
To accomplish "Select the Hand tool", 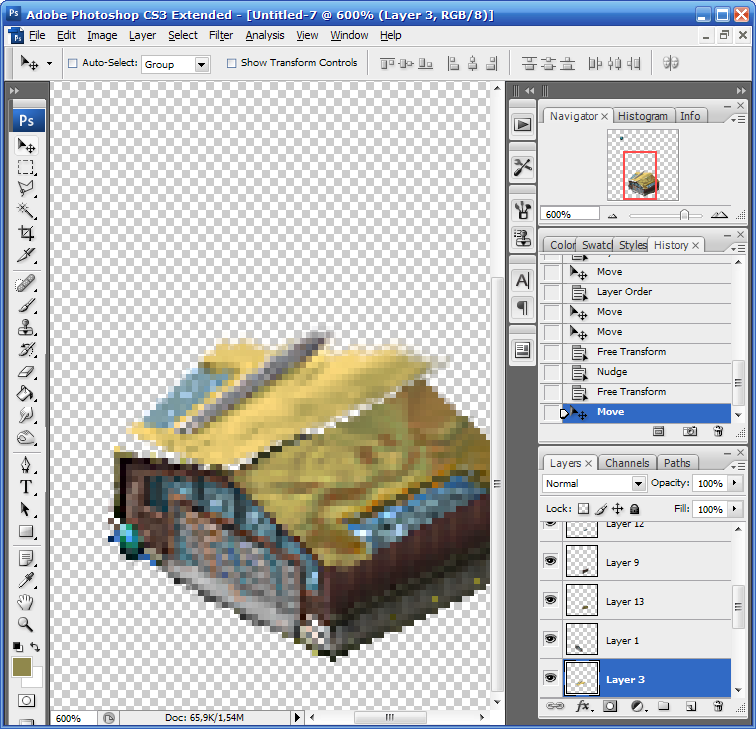I will [26, 602].
